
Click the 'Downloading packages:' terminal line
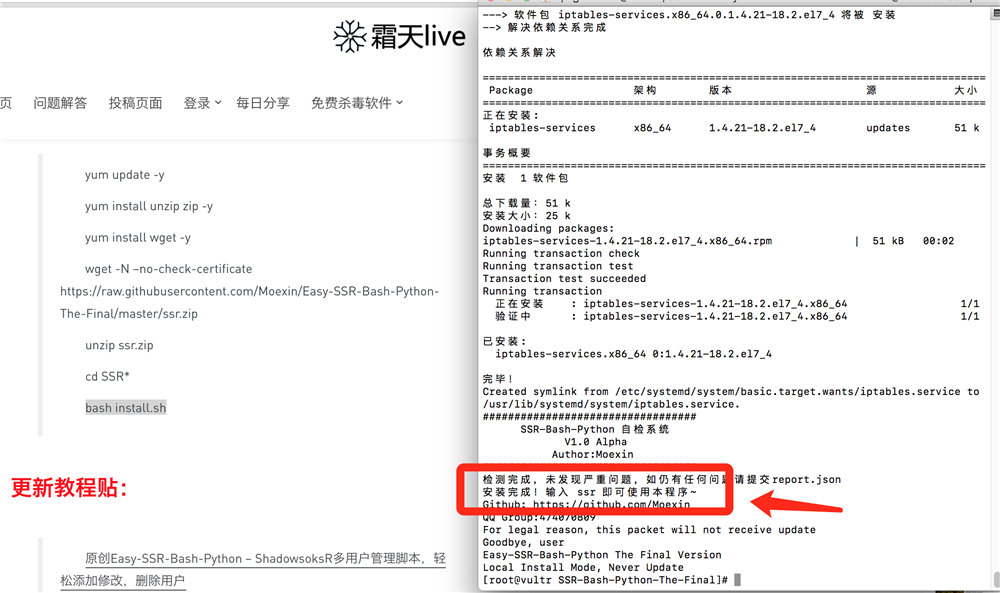pyautogui.click(x=548, y=228)
